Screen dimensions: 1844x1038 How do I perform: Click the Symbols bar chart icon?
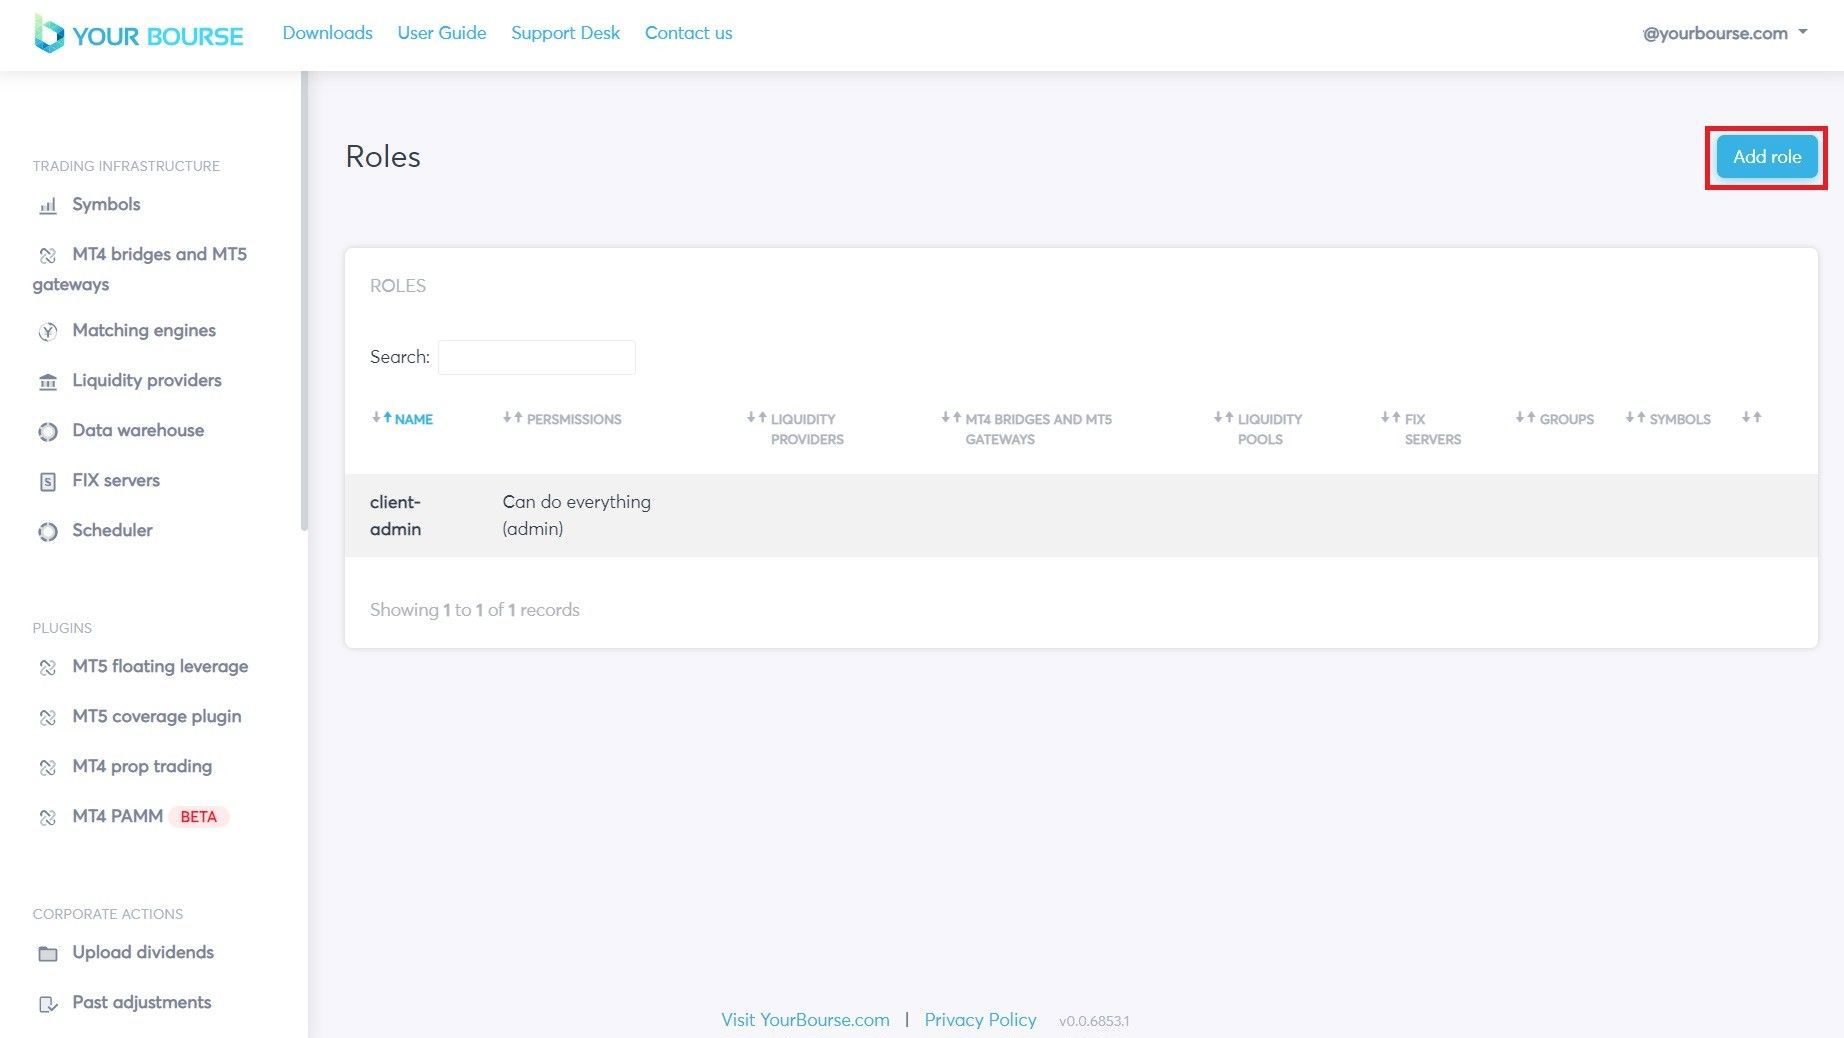48,206
